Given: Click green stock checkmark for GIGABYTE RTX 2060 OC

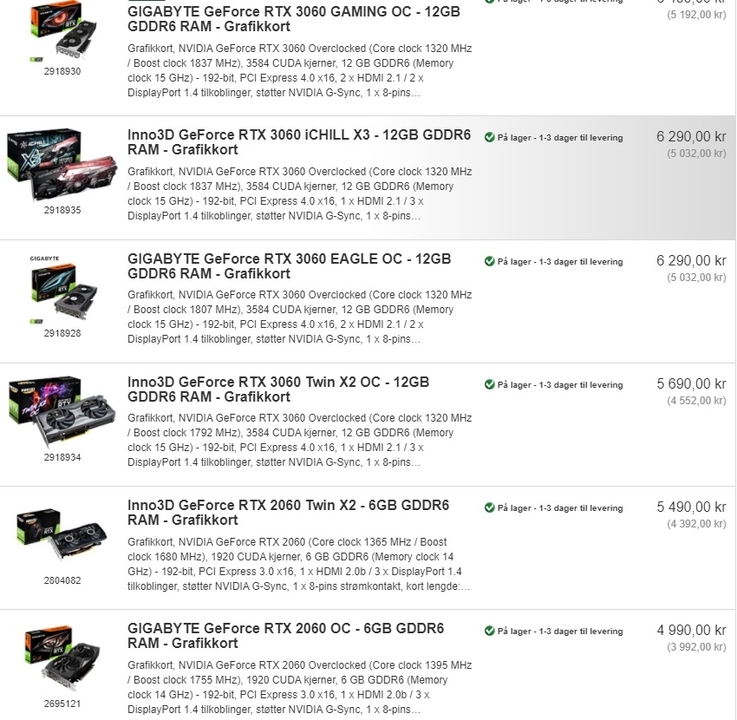Looking at the screenshot, I should [489, 631].
